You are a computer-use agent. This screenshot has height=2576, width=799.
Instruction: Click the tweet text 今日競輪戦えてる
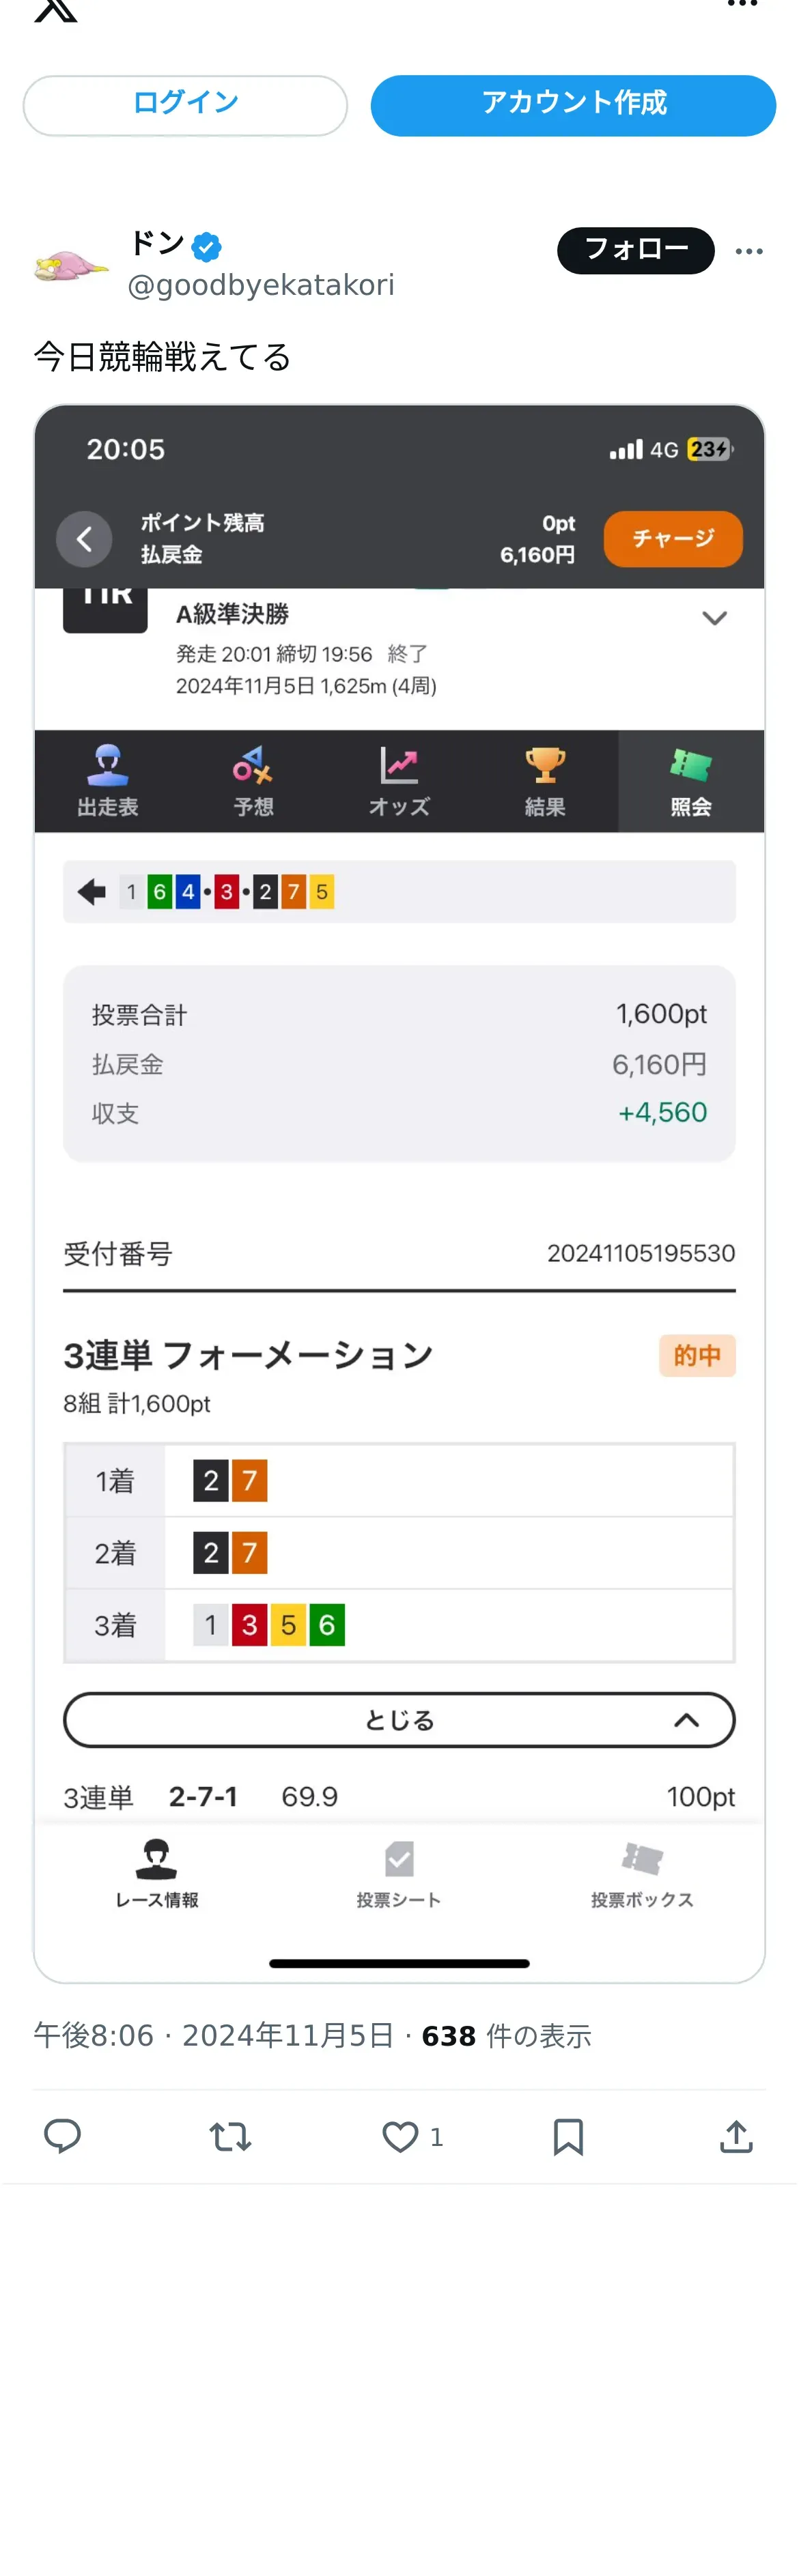162,357
